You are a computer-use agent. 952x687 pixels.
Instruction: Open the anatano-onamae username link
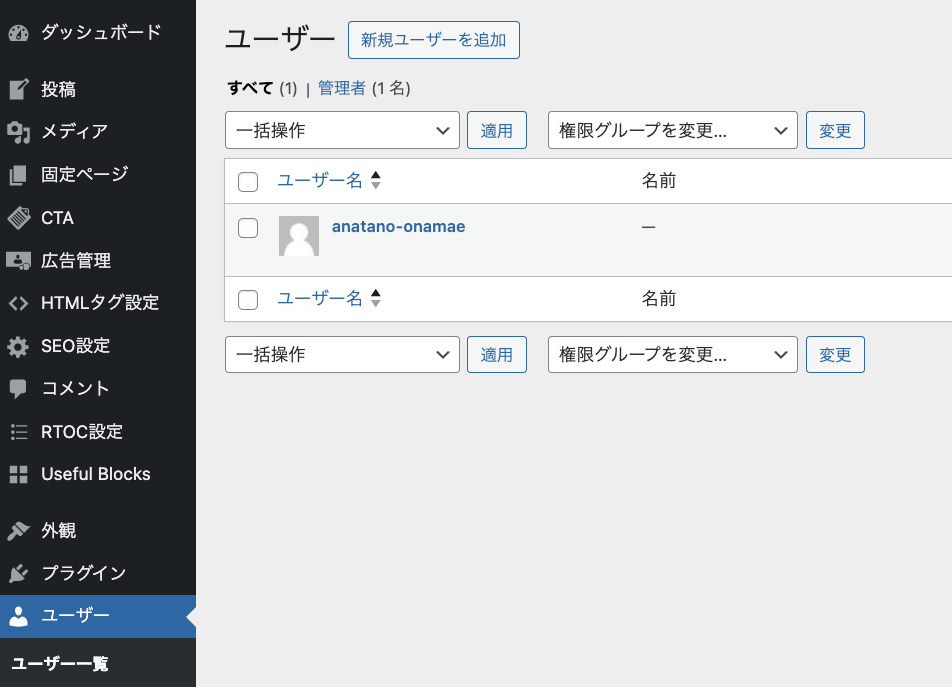click(398, 227)
